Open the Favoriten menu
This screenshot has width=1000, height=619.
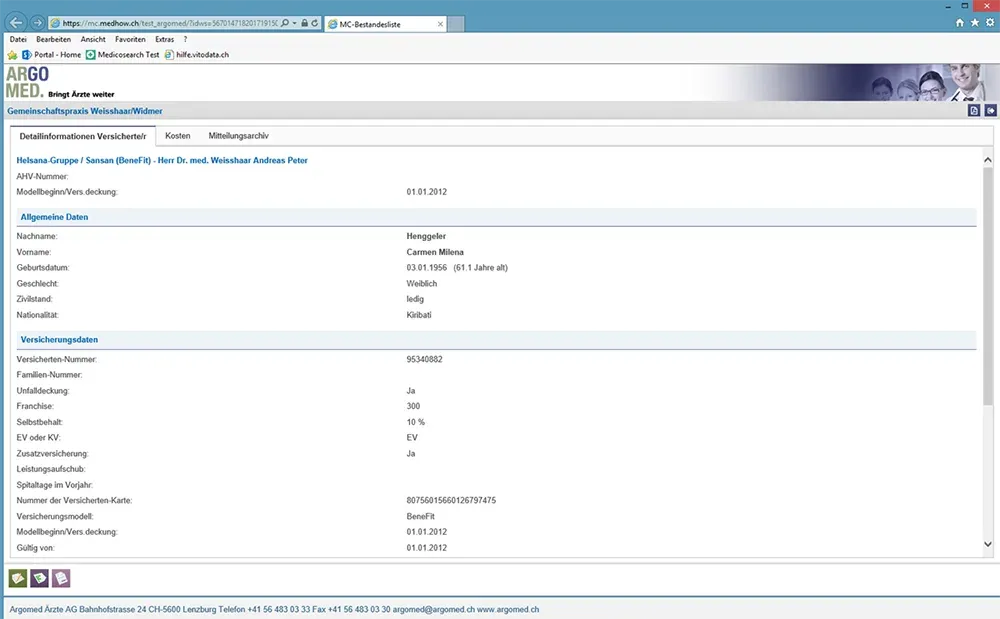(130, 40)
